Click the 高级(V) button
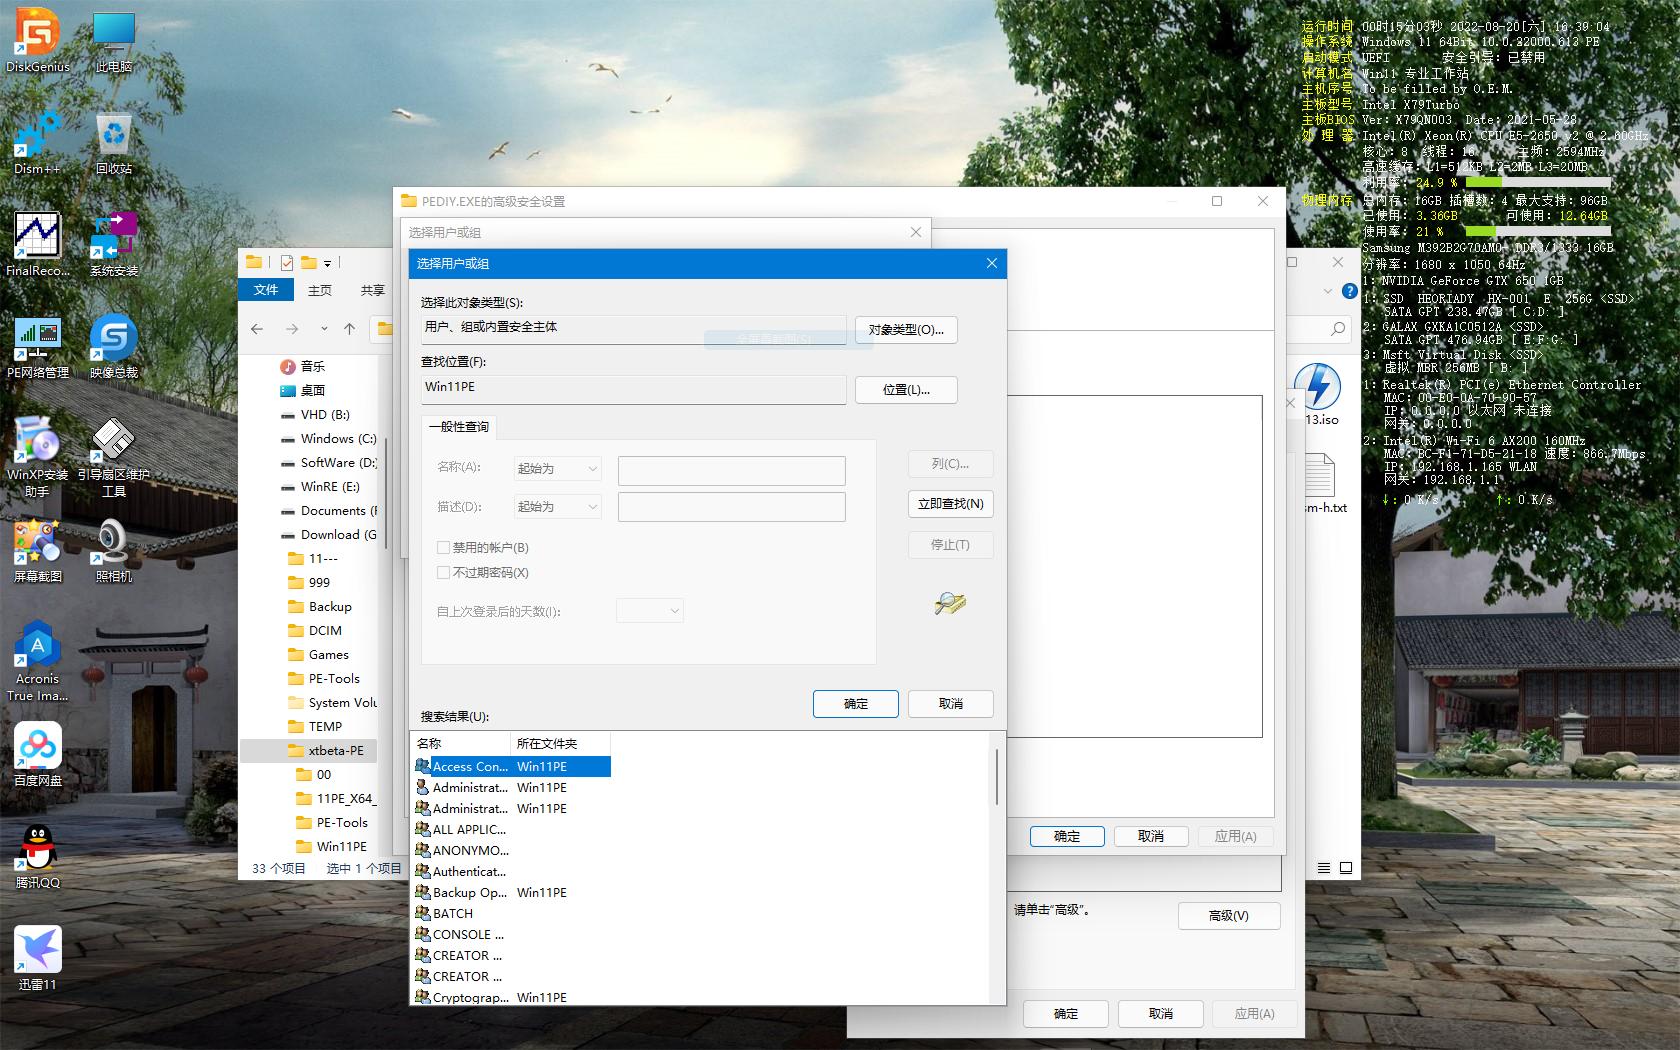 1229,915
